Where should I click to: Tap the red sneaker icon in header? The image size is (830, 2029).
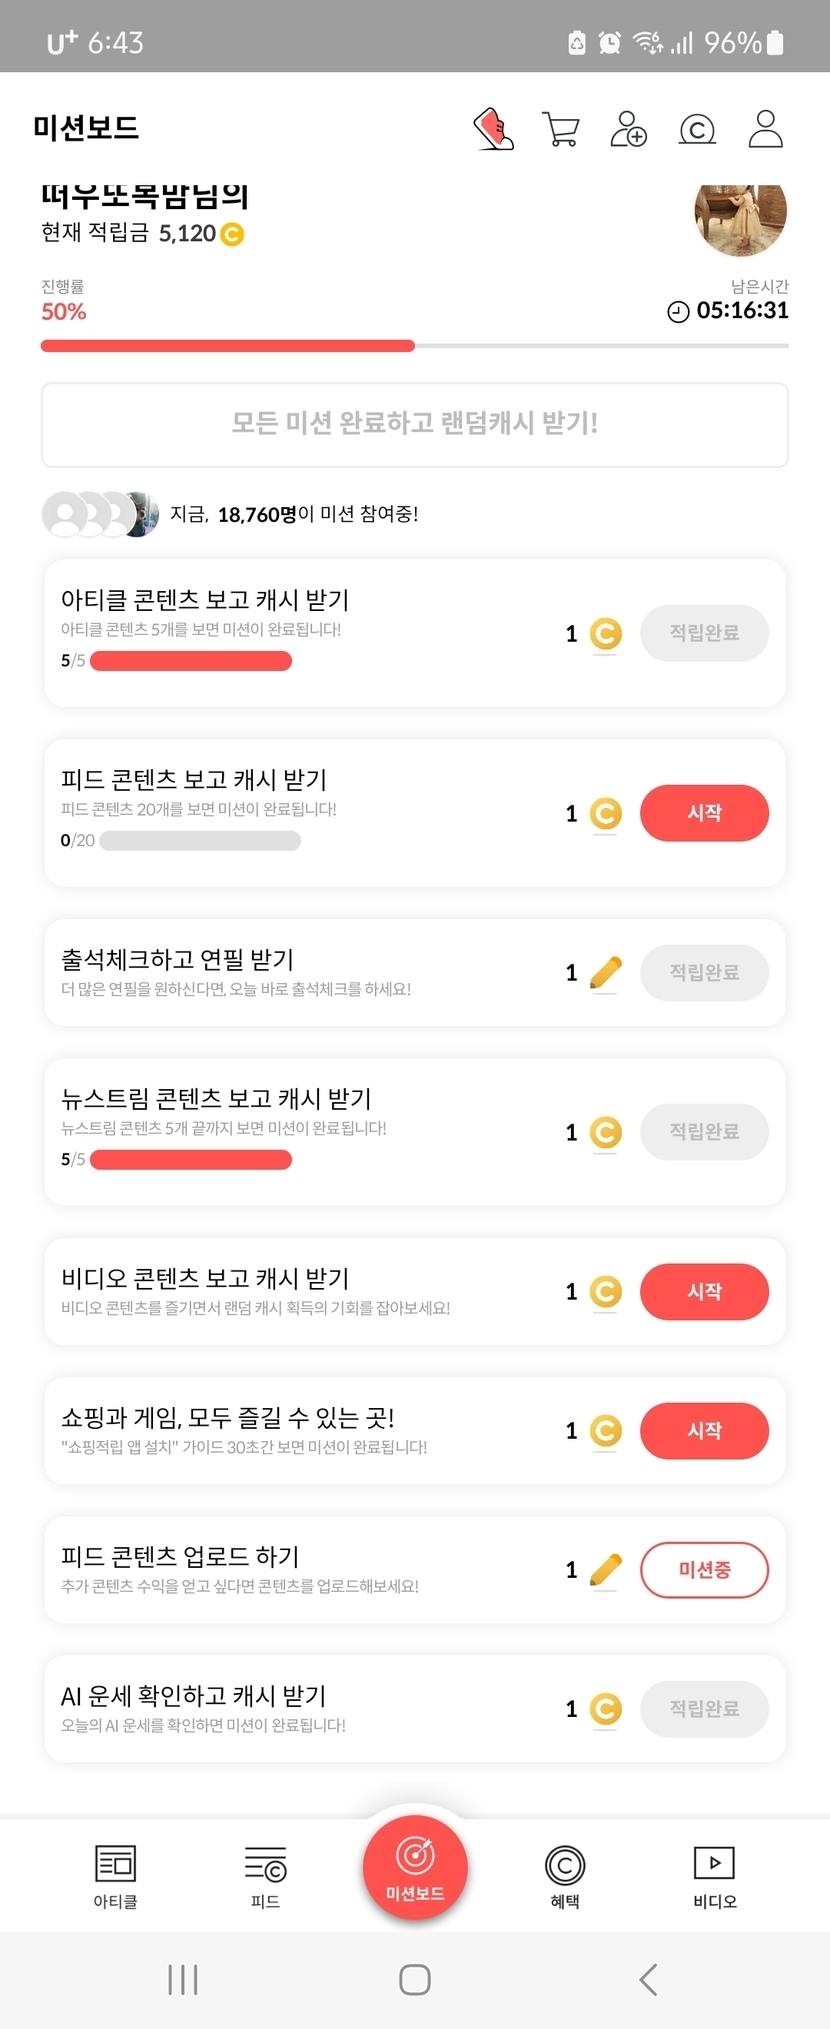pos(493,129)
